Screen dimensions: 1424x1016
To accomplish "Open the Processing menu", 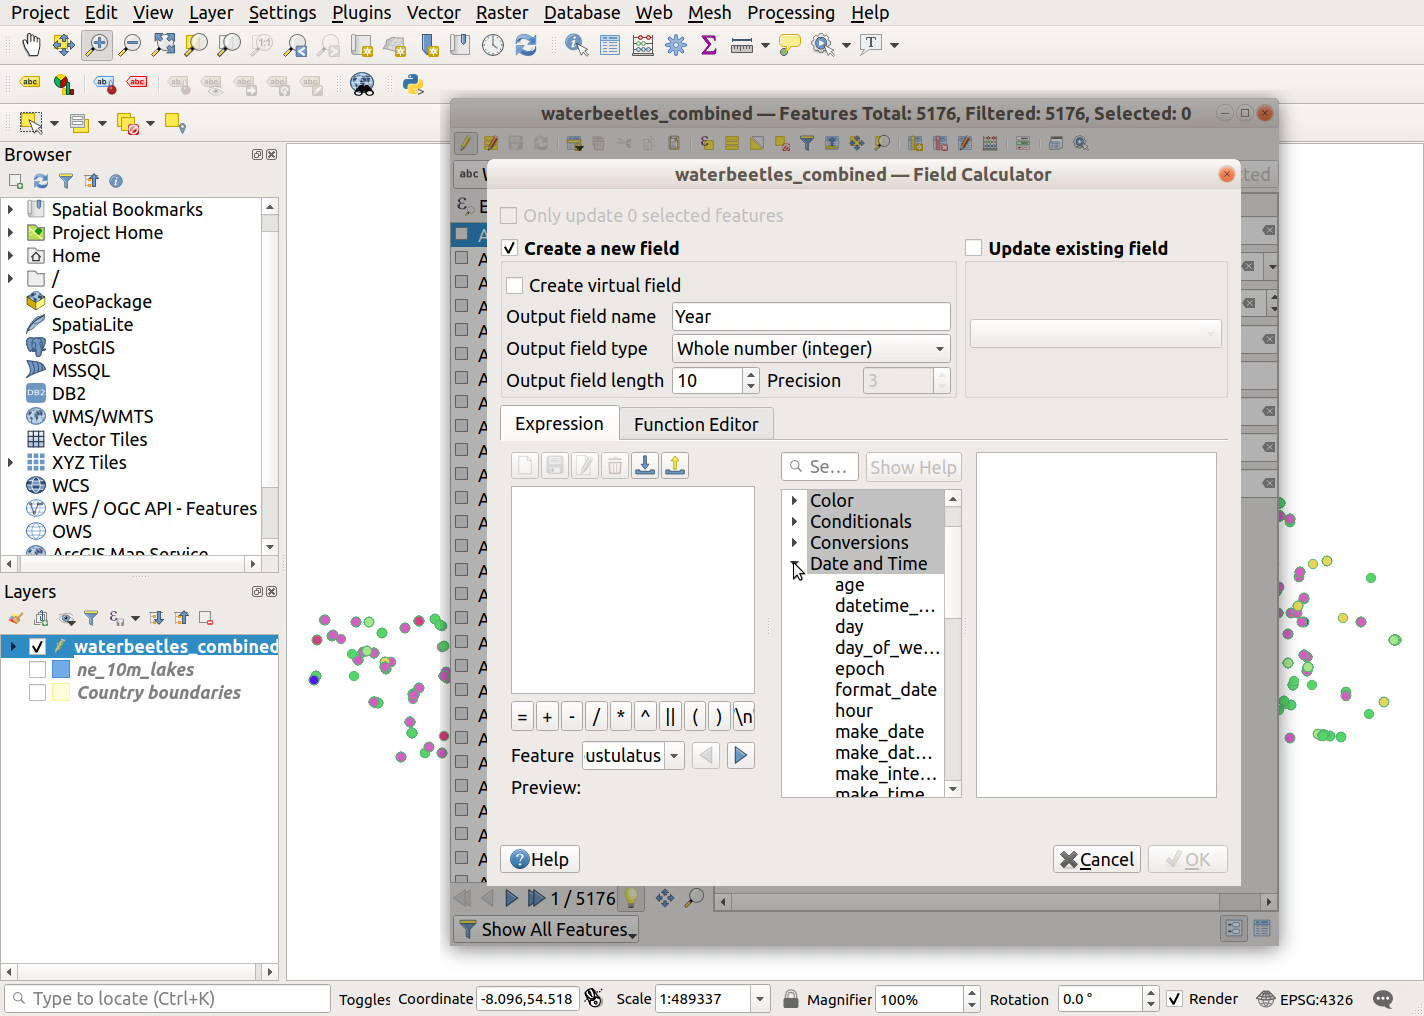I will click(791, 13).
